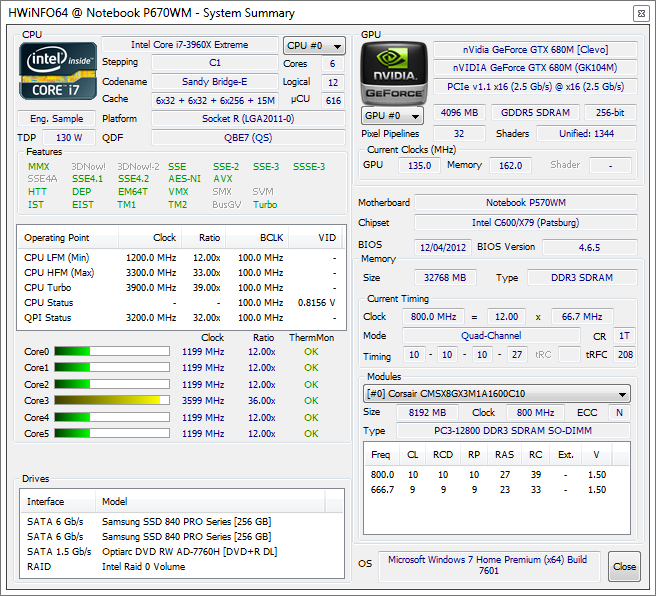The width and height of the screenshot is (656, 596).
Task: Select the 666.7 frequency timing row
Action: coord(496,490)
